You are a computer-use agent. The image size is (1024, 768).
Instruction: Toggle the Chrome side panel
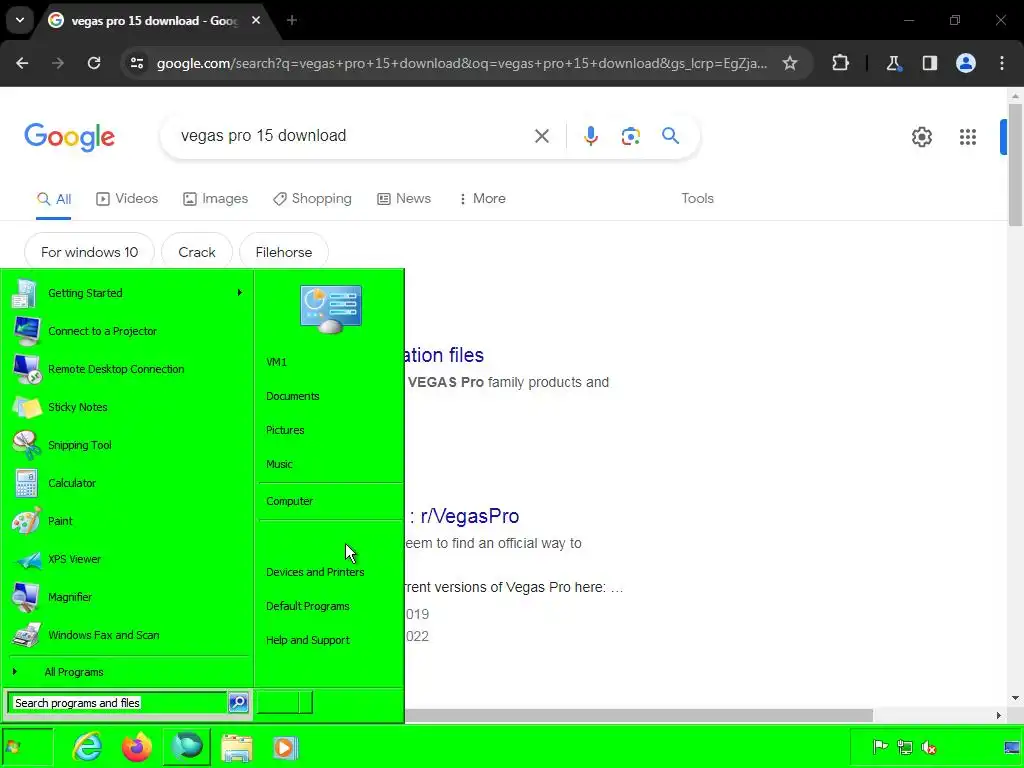[929, 63]
